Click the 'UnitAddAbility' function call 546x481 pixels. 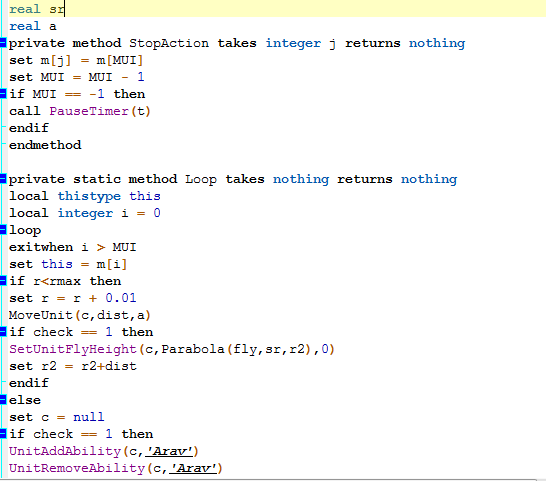[x=65, y=451]
